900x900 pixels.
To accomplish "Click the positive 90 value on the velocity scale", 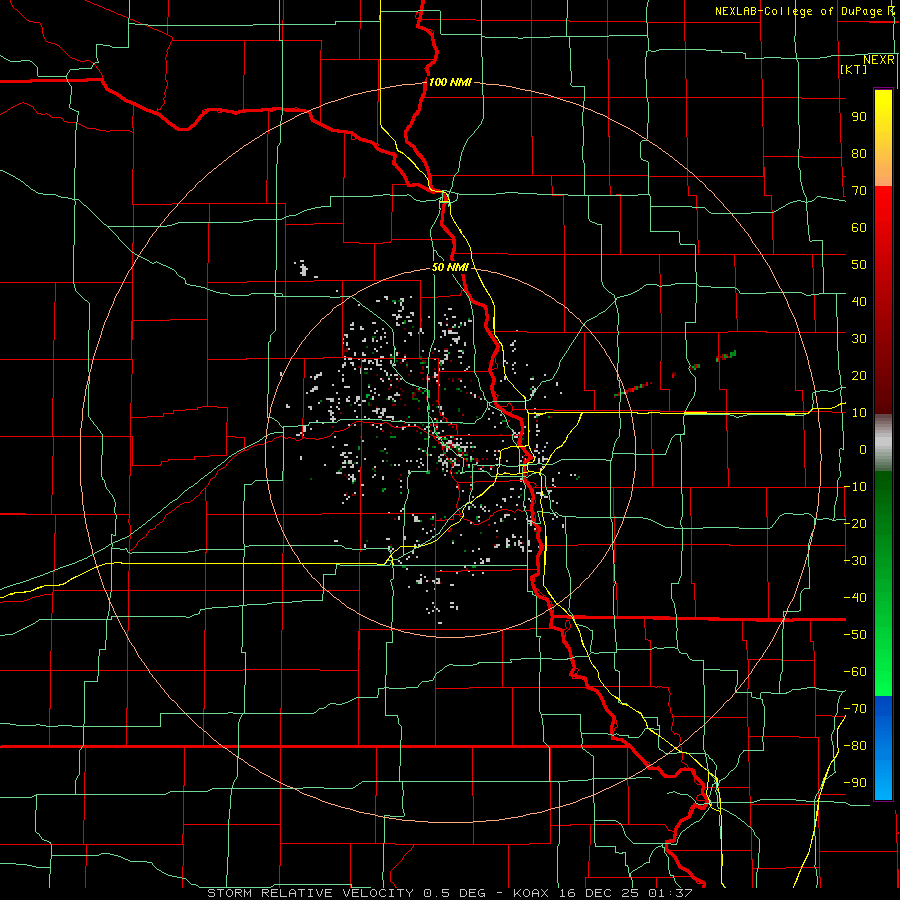I will tap(859, 117).
